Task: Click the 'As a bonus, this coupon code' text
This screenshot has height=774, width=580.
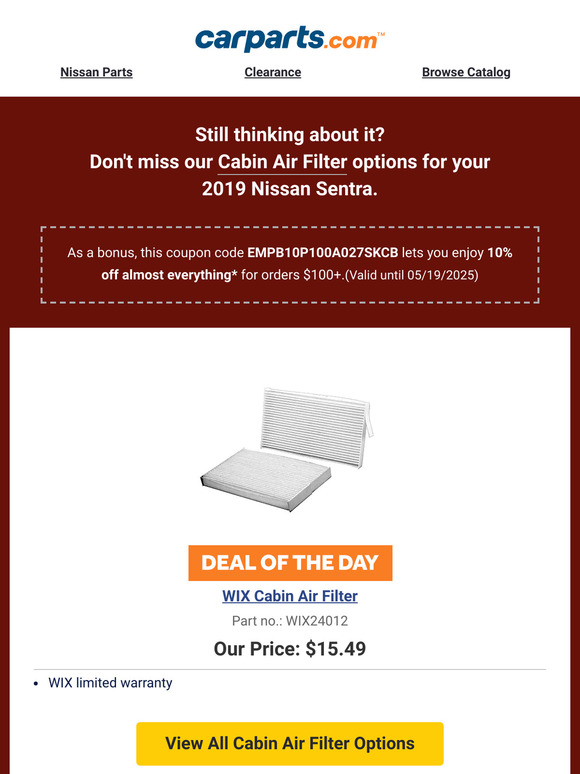Action: pyautogui.click(x=155, y=253)
